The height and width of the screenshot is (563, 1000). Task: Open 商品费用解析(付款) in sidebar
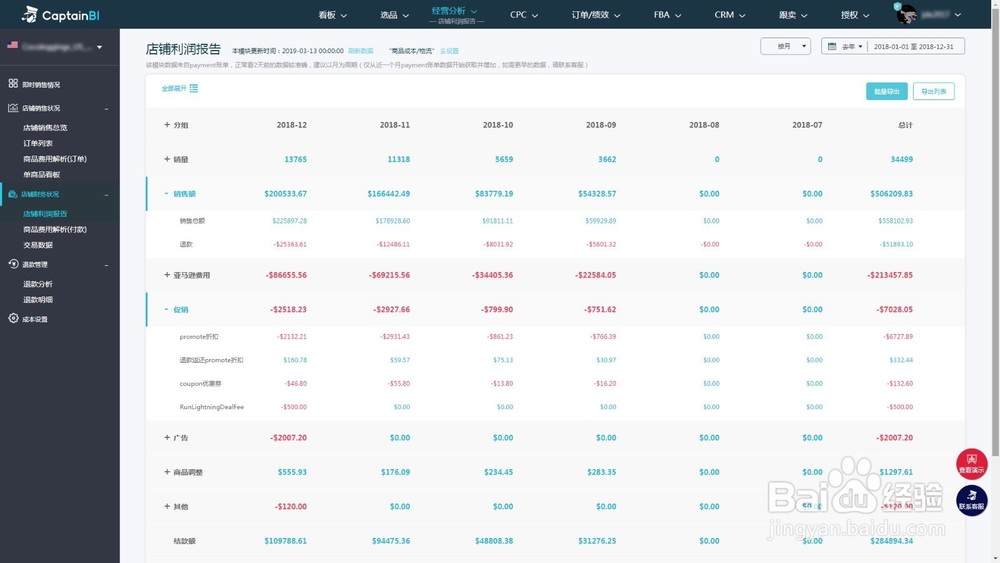coord(55,230)
